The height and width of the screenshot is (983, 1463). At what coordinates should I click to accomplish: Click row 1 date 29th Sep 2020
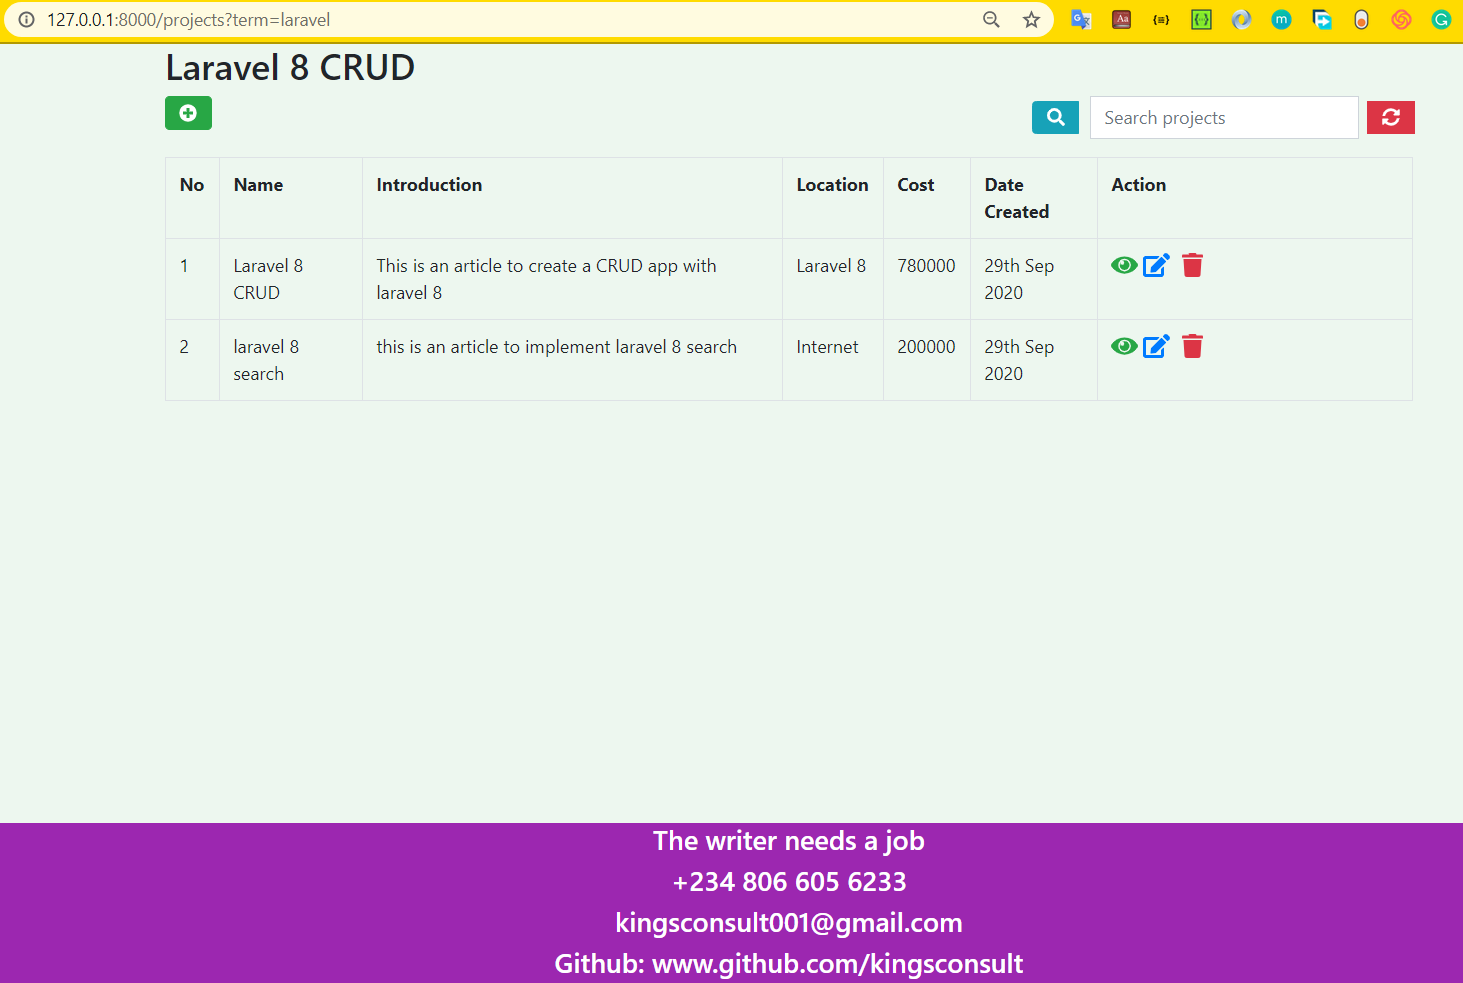tap(1019, 279)
